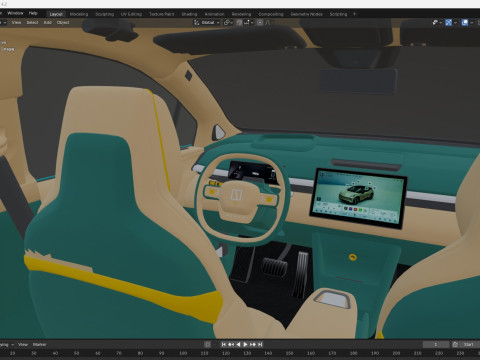Play the animation forward
Viewport: 480px width, 360px height.
click(x=245, y=344)
